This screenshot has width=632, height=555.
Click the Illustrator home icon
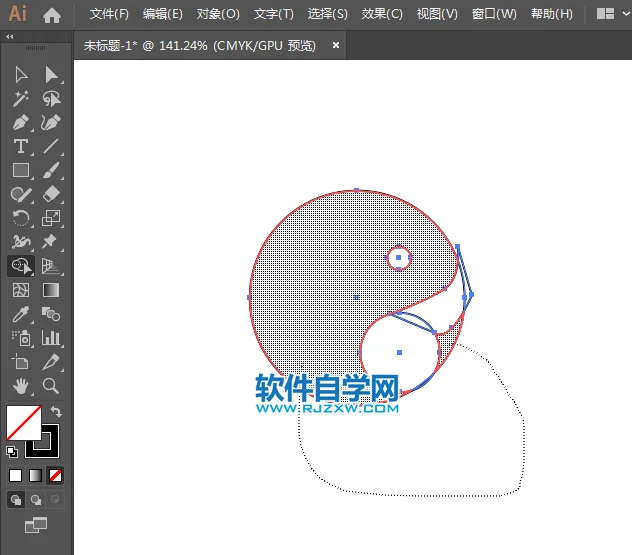[52, 15]
